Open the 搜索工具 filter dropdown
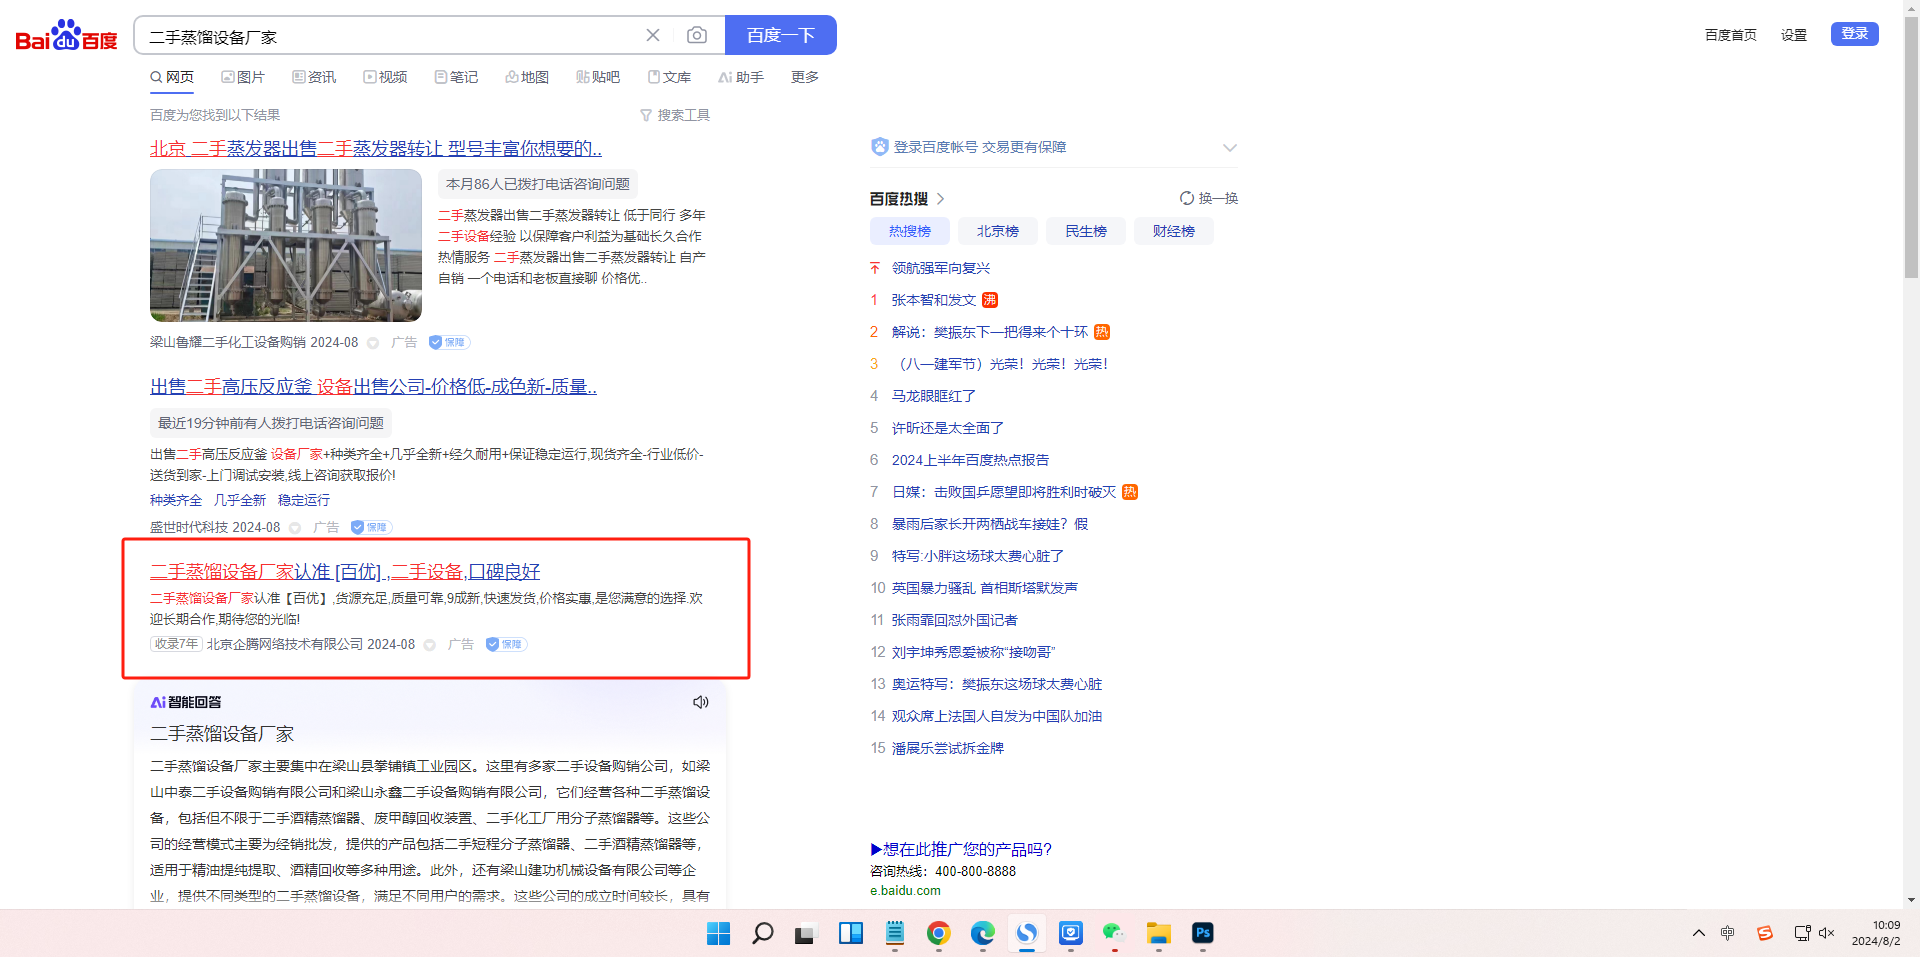This screenshot has height=957, width=1920. click(675, 115)
